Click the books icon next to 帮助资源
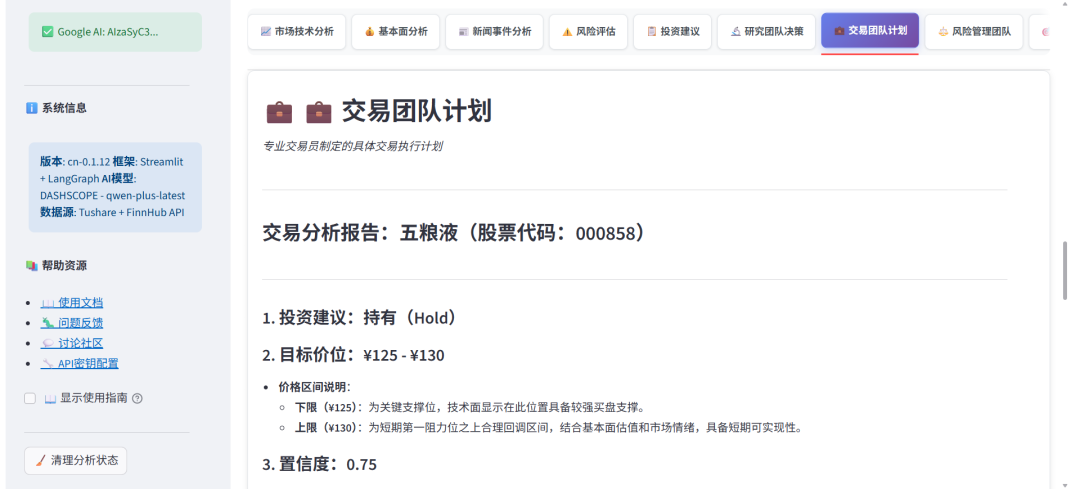 tap(31, 266)
